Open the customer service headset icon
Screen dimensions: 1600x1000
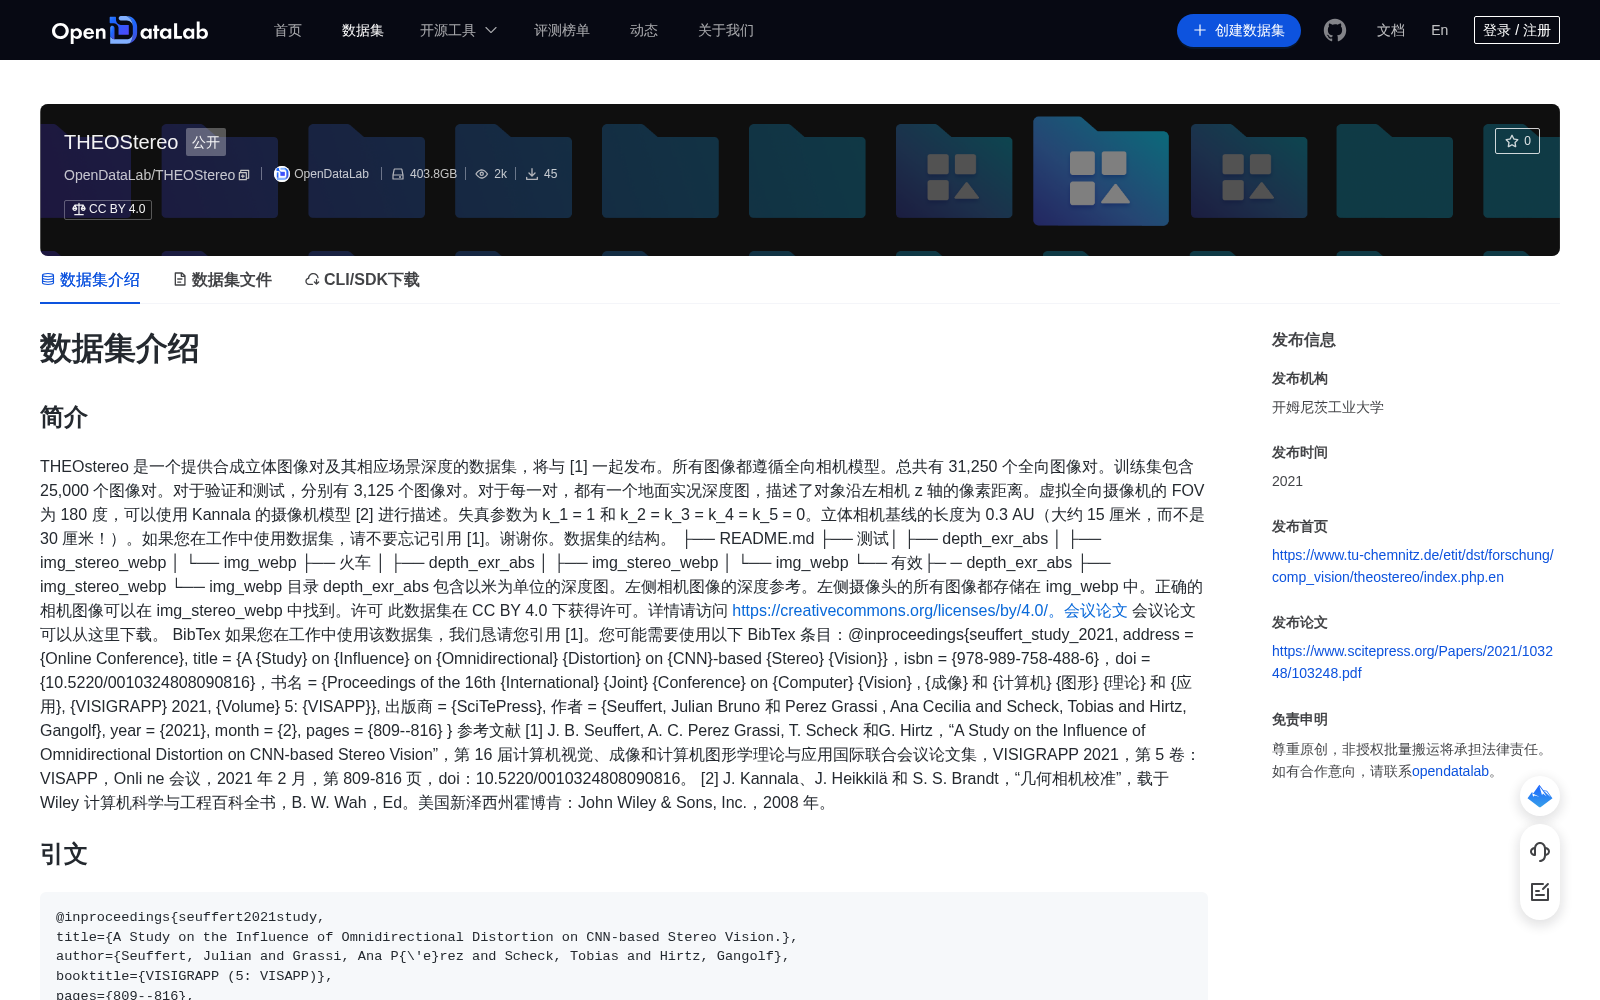click(x=1540, y=851)
